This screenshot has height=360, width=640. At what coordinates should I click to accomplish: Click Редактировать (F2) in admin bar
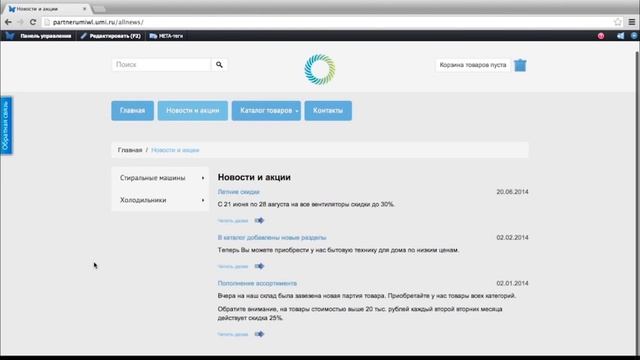(111, 36)
